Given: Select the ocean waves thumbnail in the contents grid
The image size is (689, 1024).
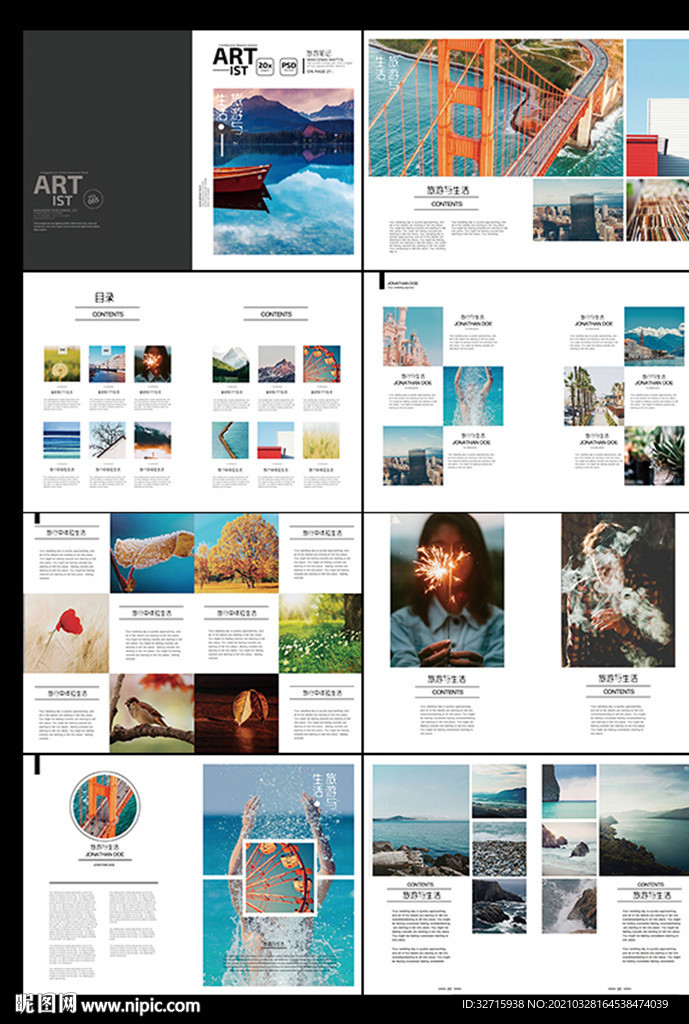Looking at the screenshot, I should pos(62,440).
